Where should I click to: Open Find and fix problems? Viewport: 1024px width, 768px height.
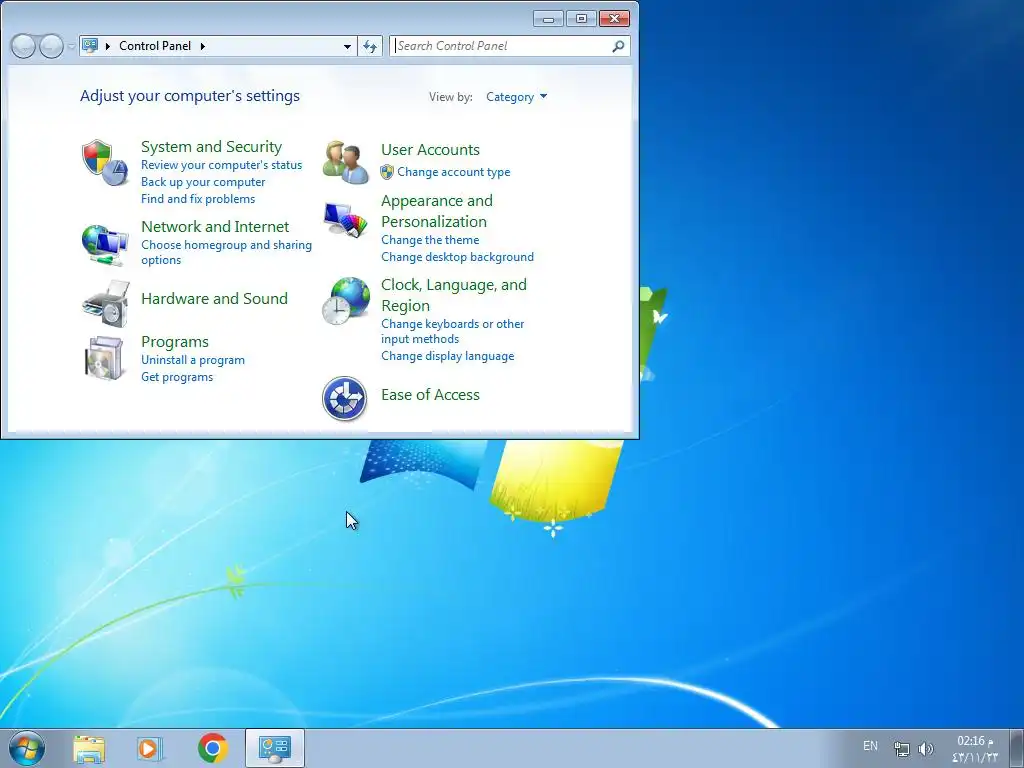(198, 199)
